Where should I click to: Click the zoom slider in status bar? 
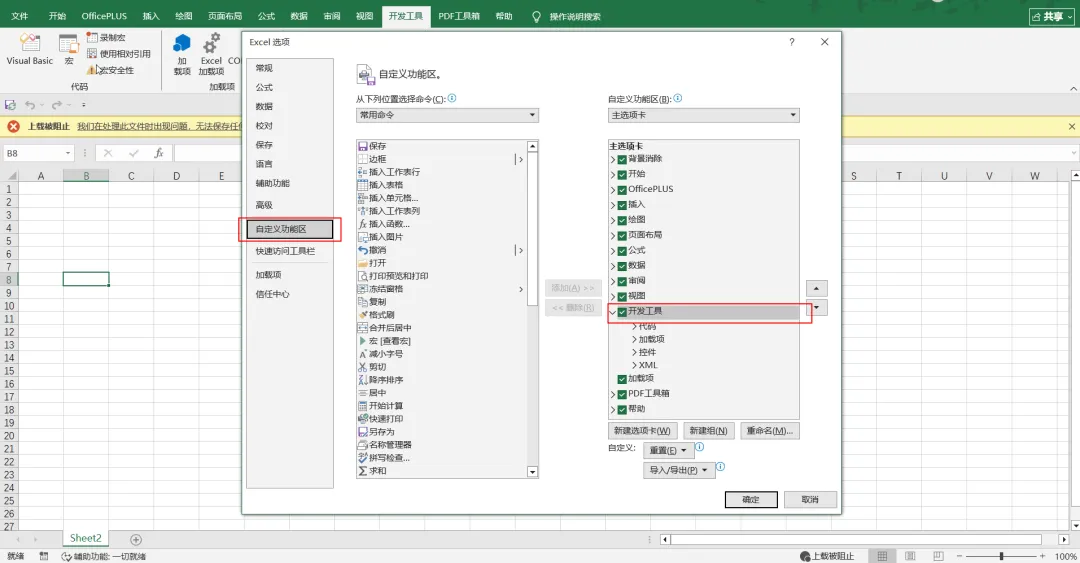coord(1001,555)
